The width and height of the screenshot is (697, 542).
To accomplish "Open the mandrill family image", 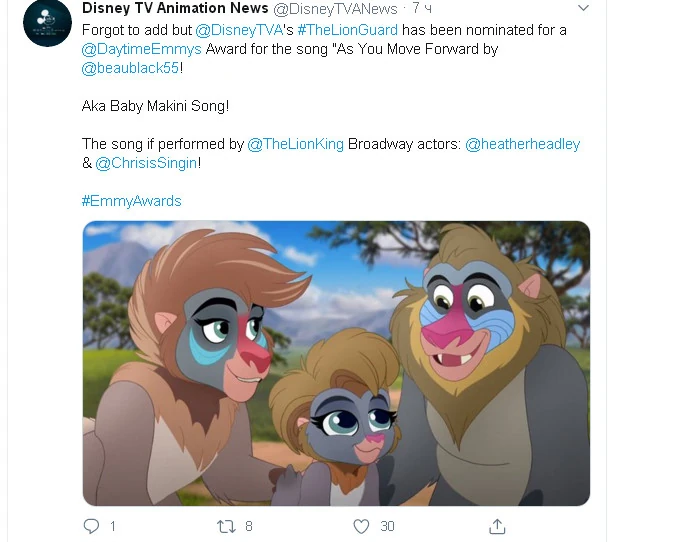I will coord(336,363).
